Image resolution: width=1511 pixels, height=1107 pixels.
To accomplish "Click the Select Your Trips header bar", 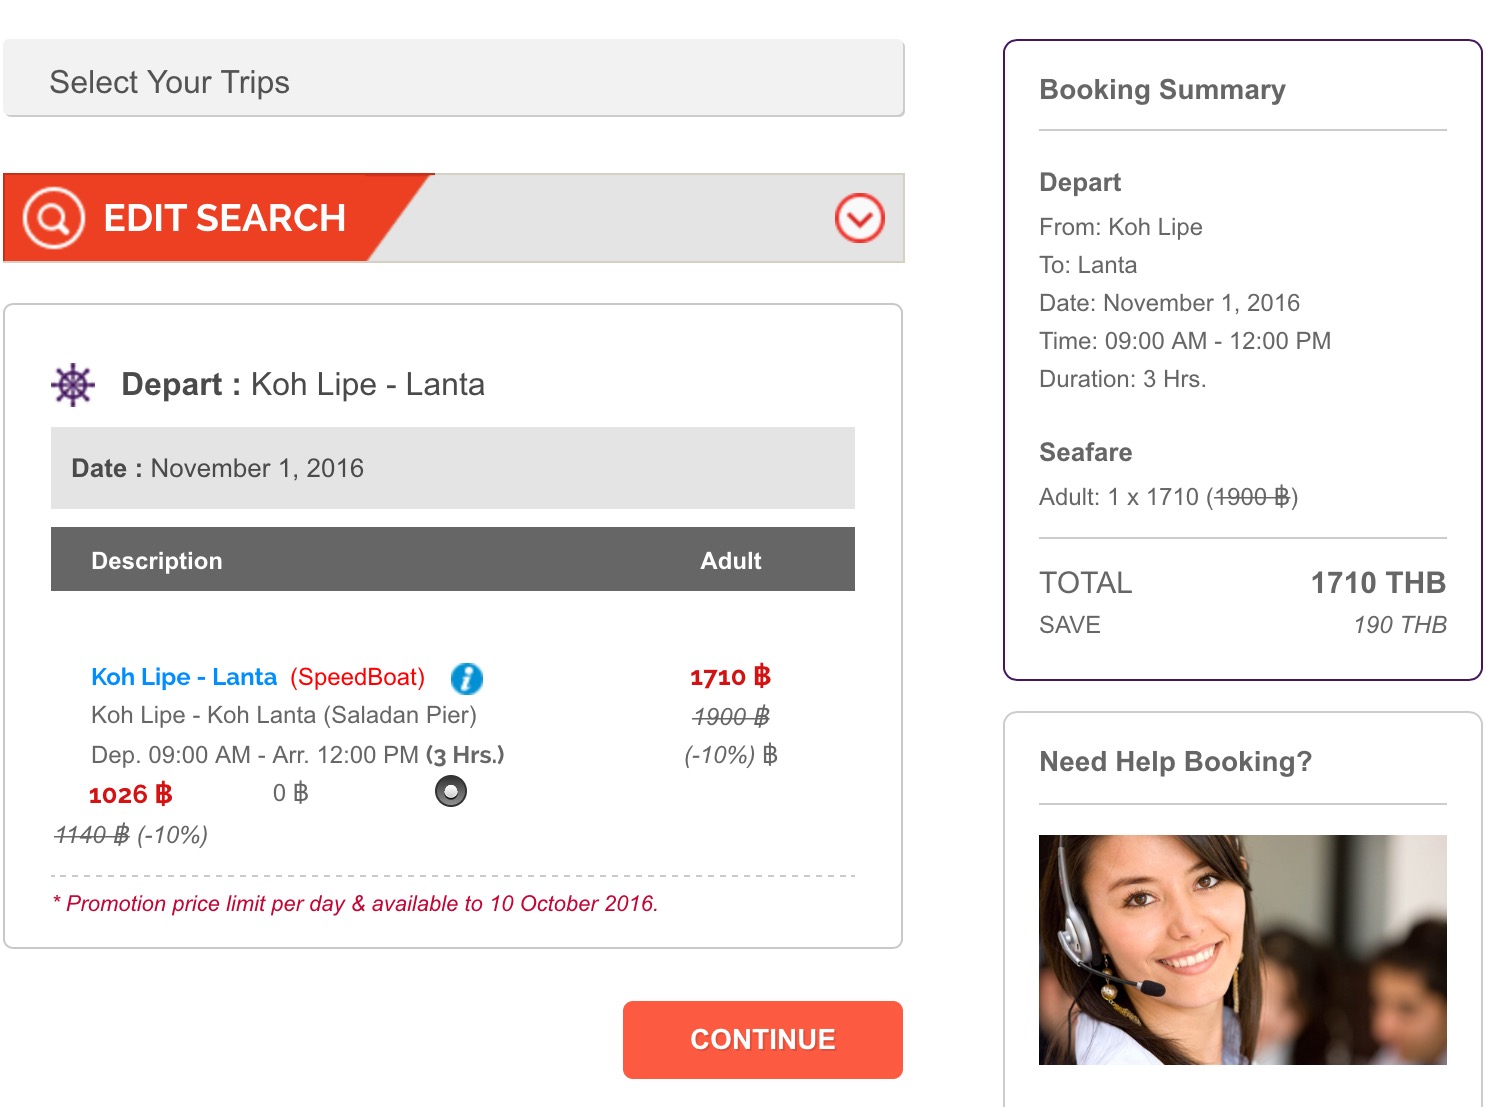I will [454, 79].
